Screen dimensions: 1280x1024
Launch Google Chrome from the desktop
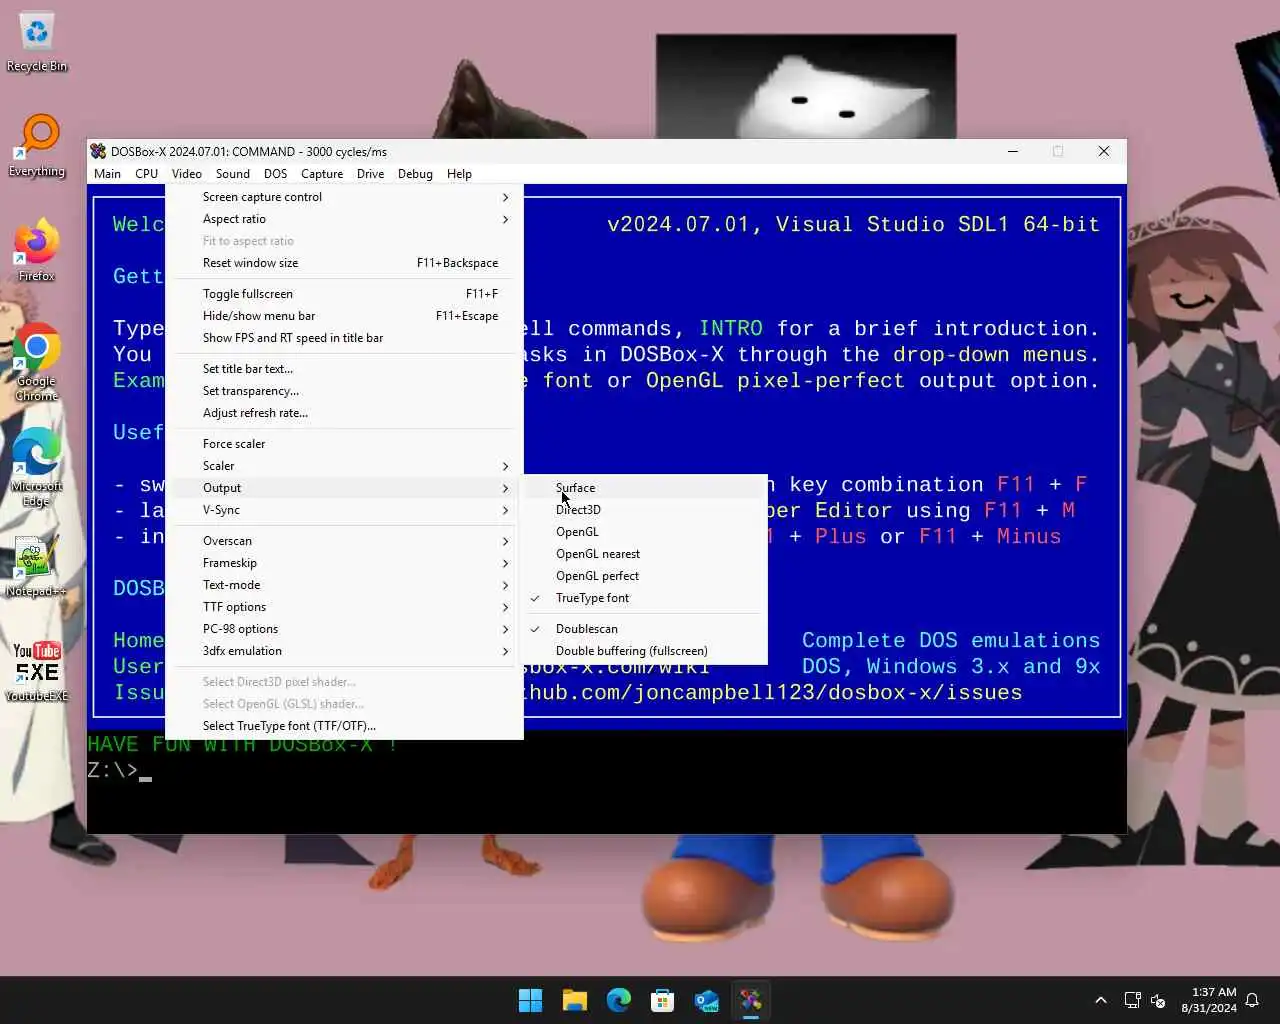click(37, 362)
